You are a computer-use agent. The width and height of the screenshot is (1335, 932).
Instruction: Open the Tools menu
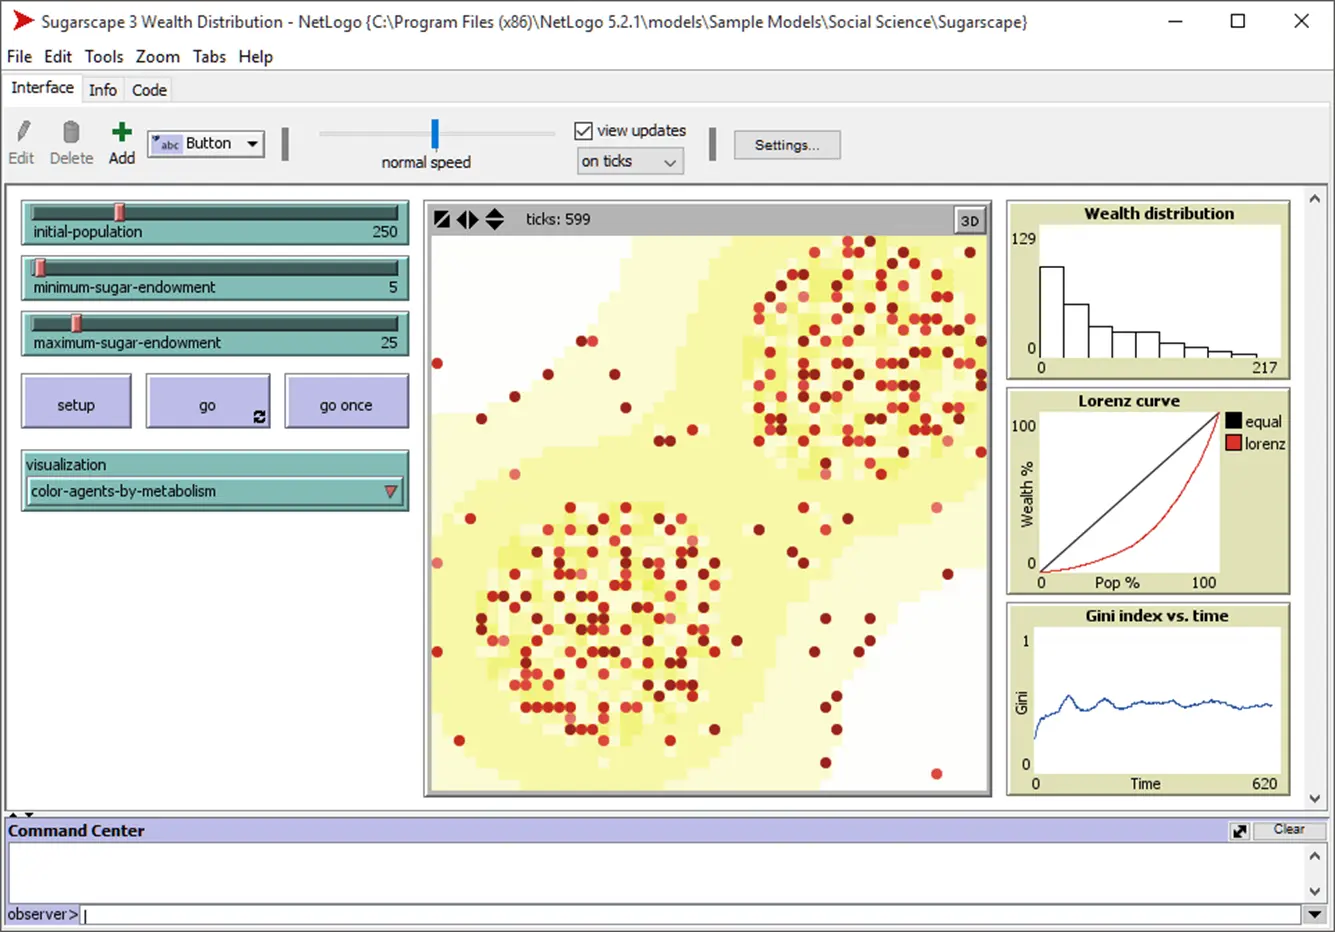click(x=104, y=57)
